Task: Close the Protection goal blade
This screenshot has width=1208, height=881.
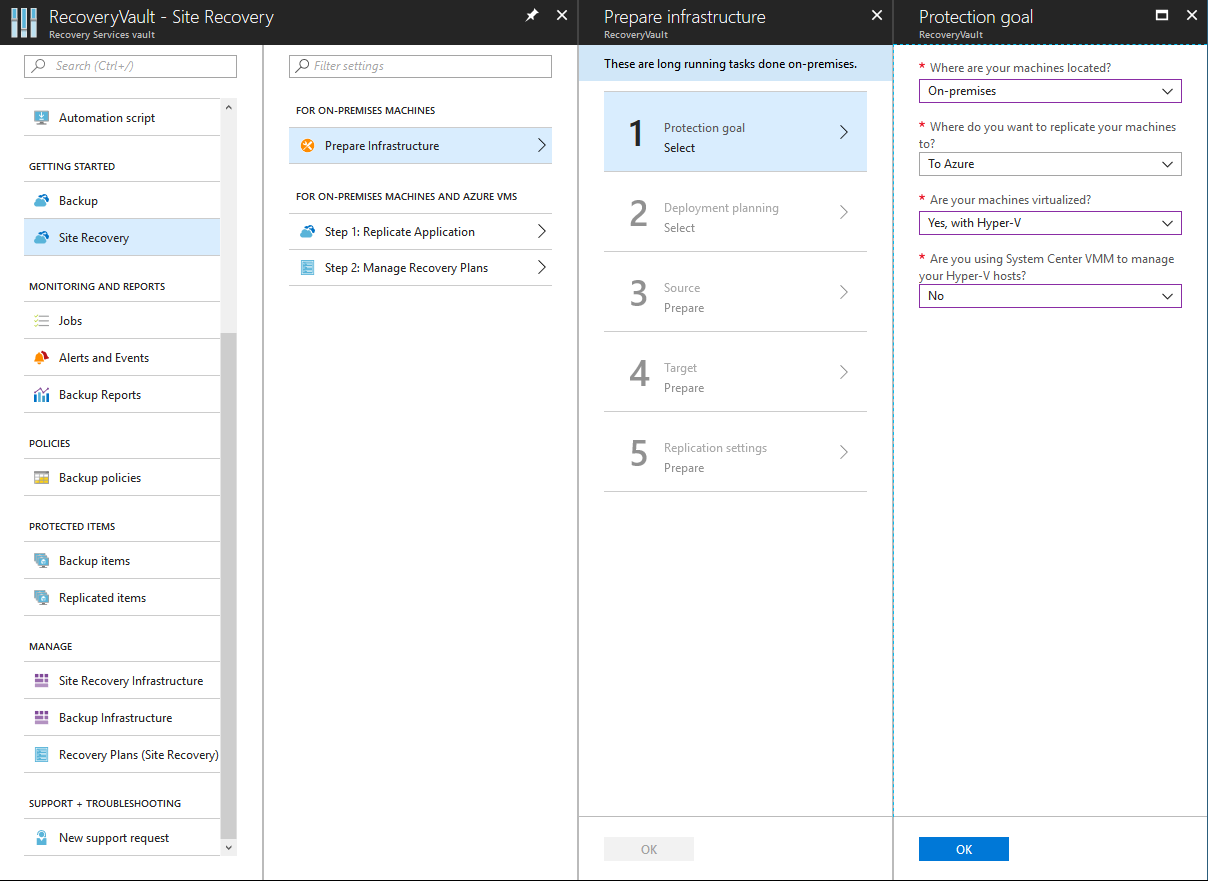Action: coord(1190,15)
